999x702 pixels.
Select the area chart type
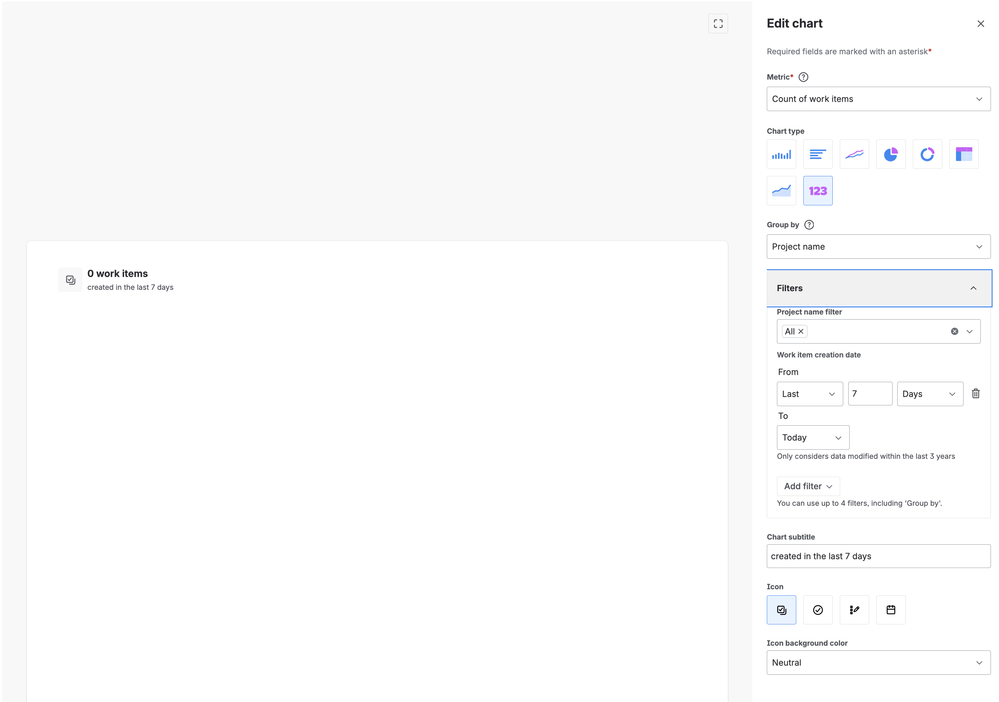(x=781, y=190)
